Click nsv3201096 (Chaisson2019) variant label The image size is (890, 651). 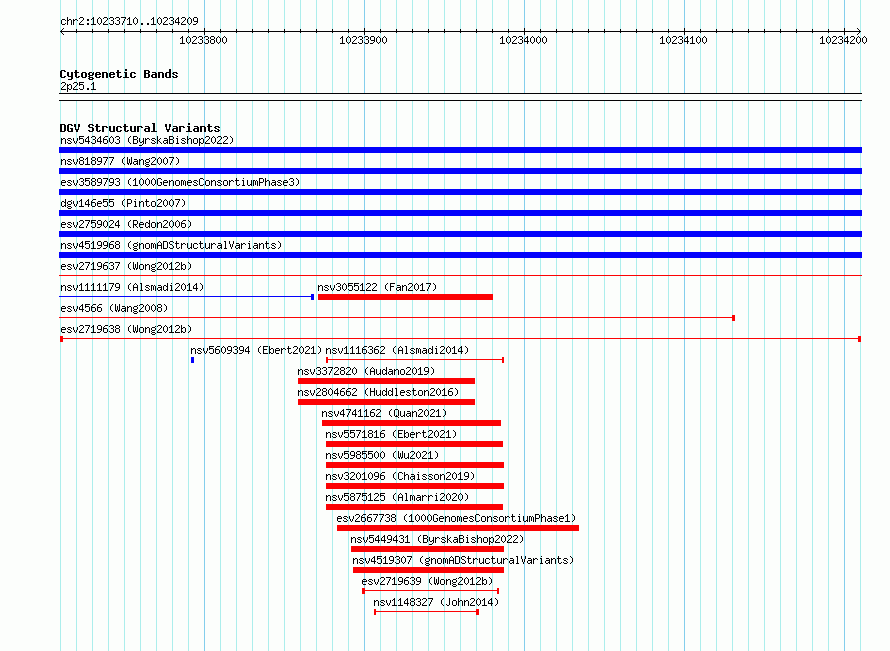point(400,476)
